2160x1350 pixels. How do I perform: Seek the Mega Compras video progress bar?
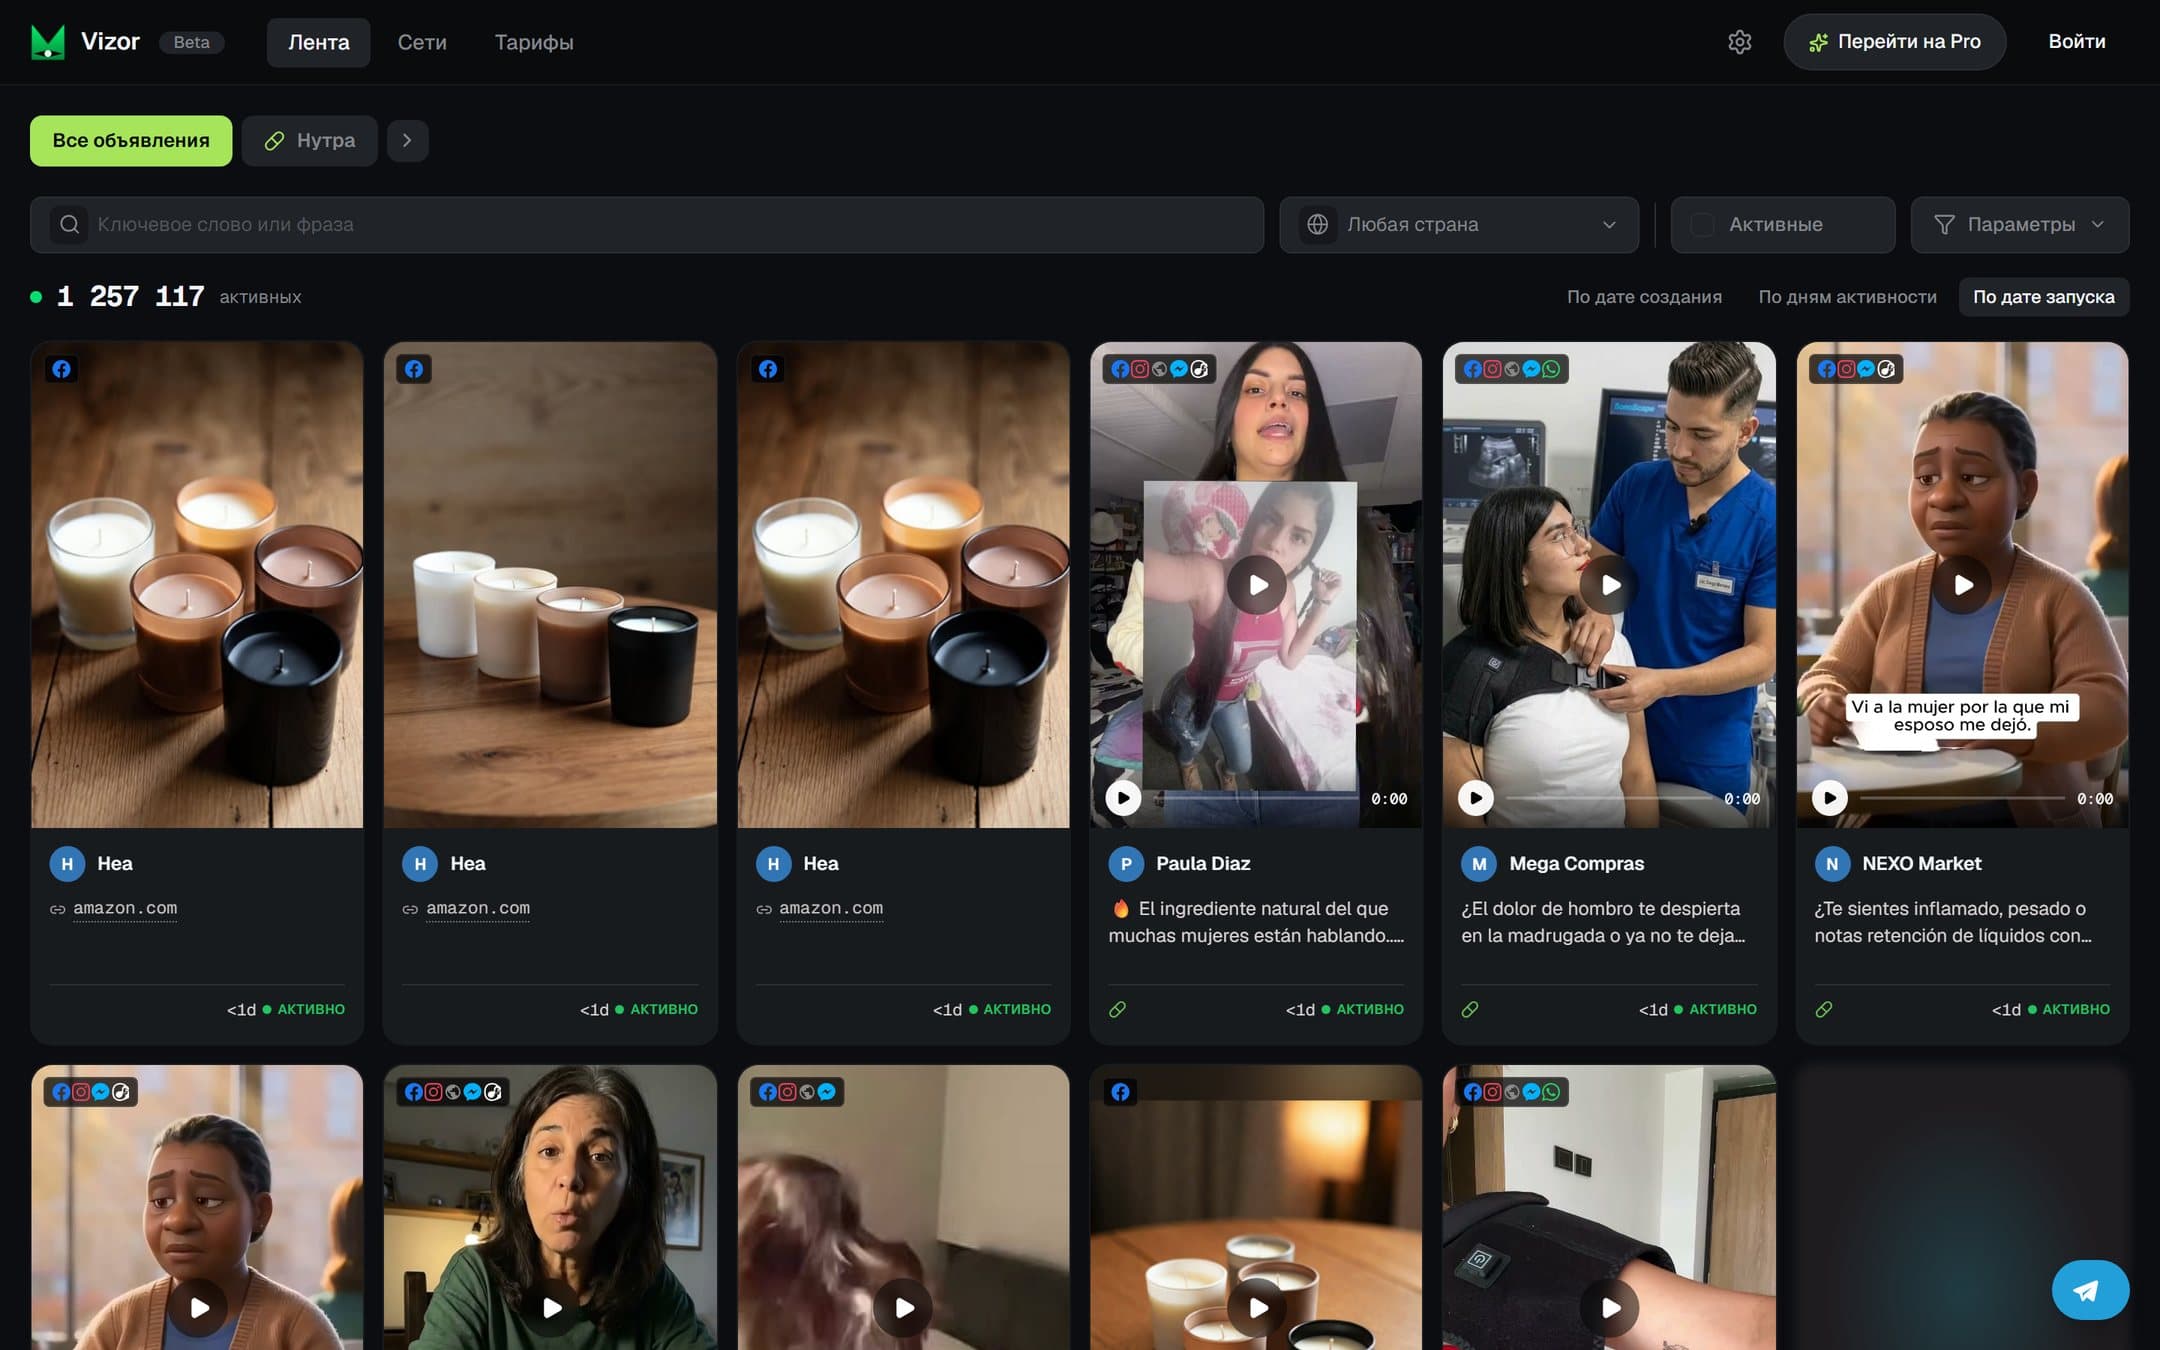1610,798
